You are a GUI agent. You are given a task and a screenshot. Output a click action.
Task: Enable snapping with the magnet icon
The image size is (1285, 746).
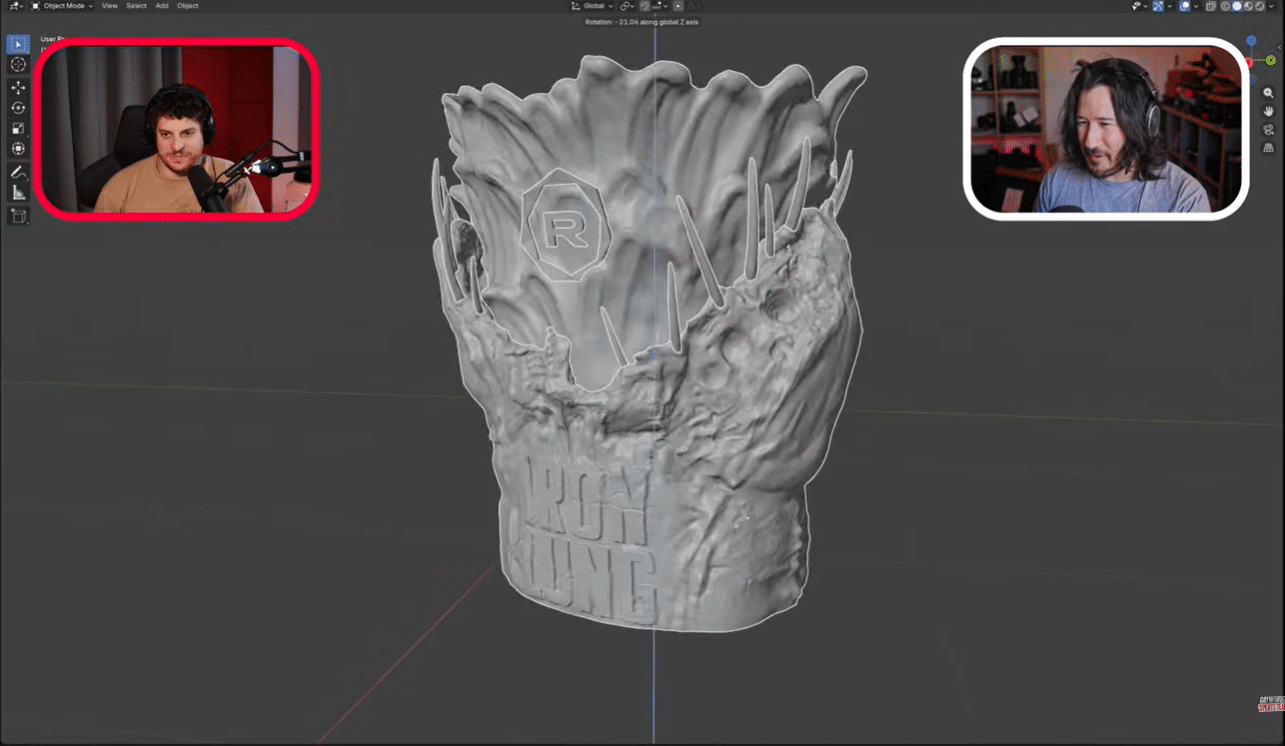click(x=645, y=5)
